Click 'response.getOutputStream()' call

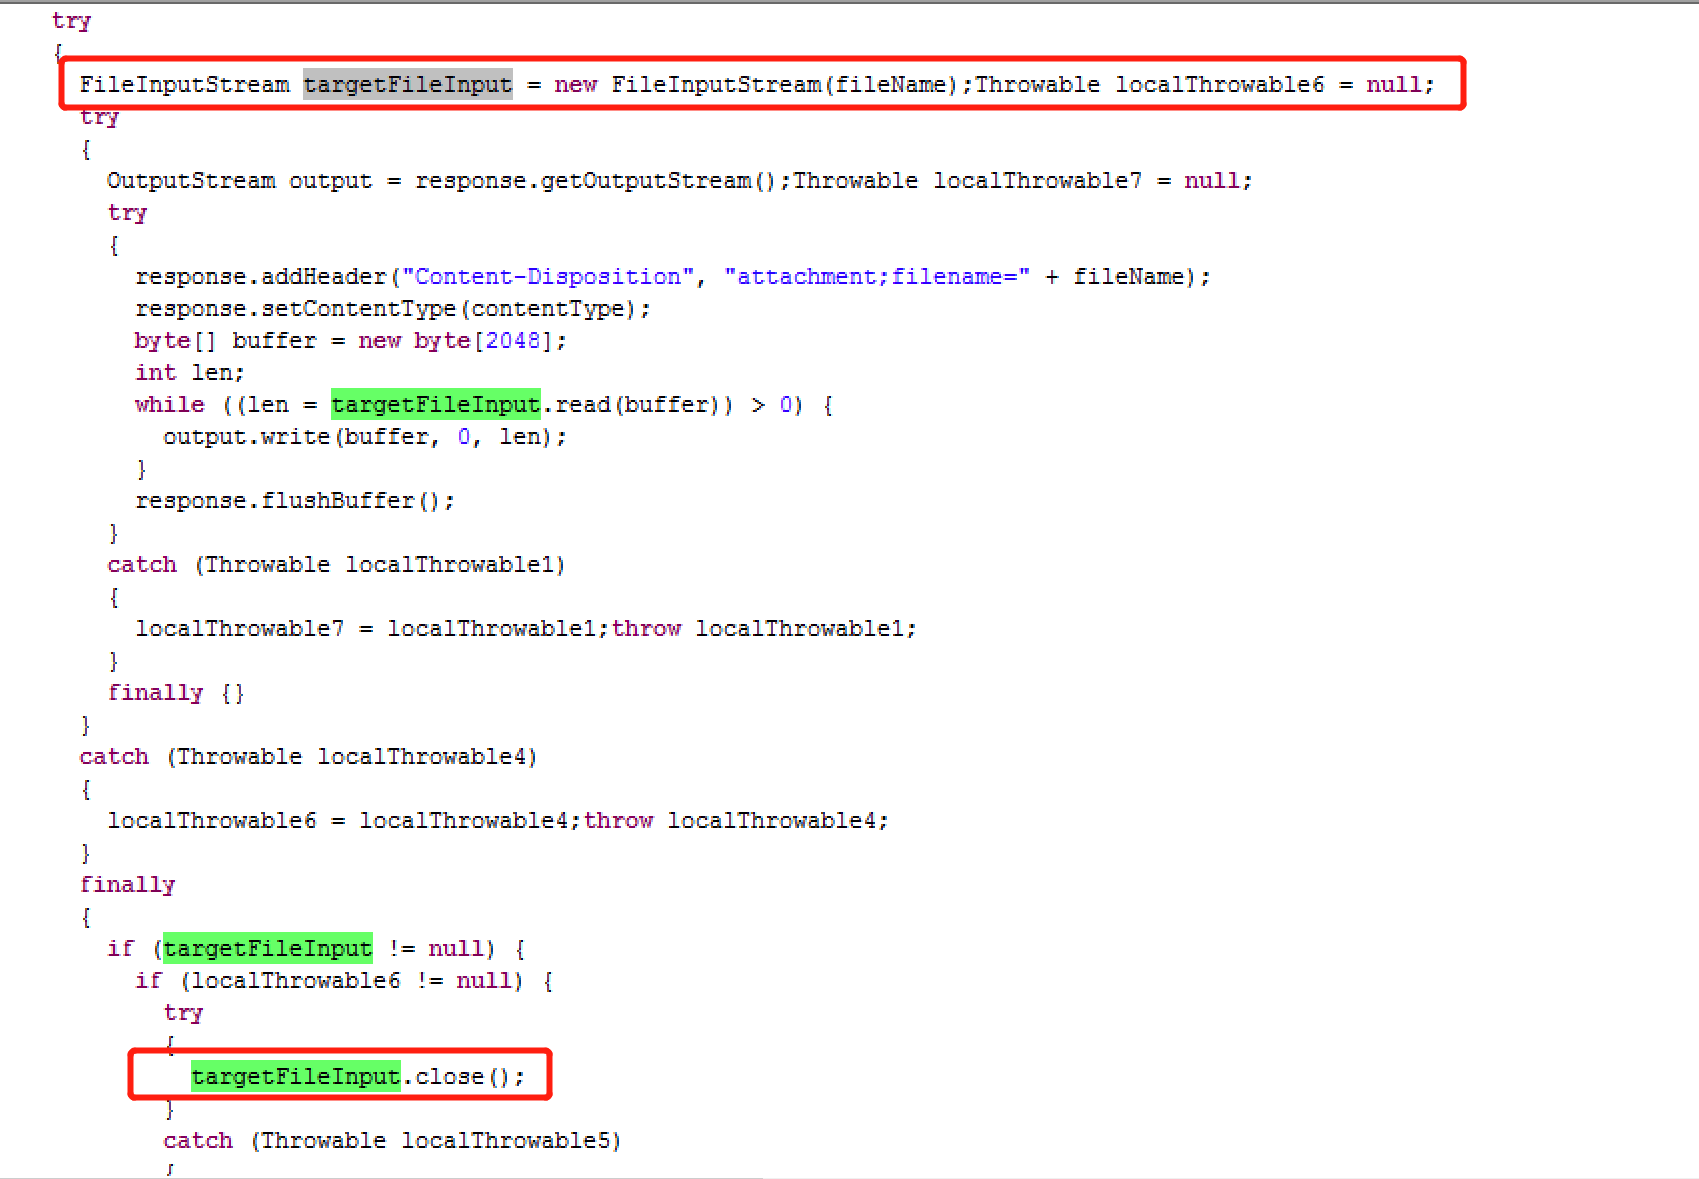coord(596,181)
